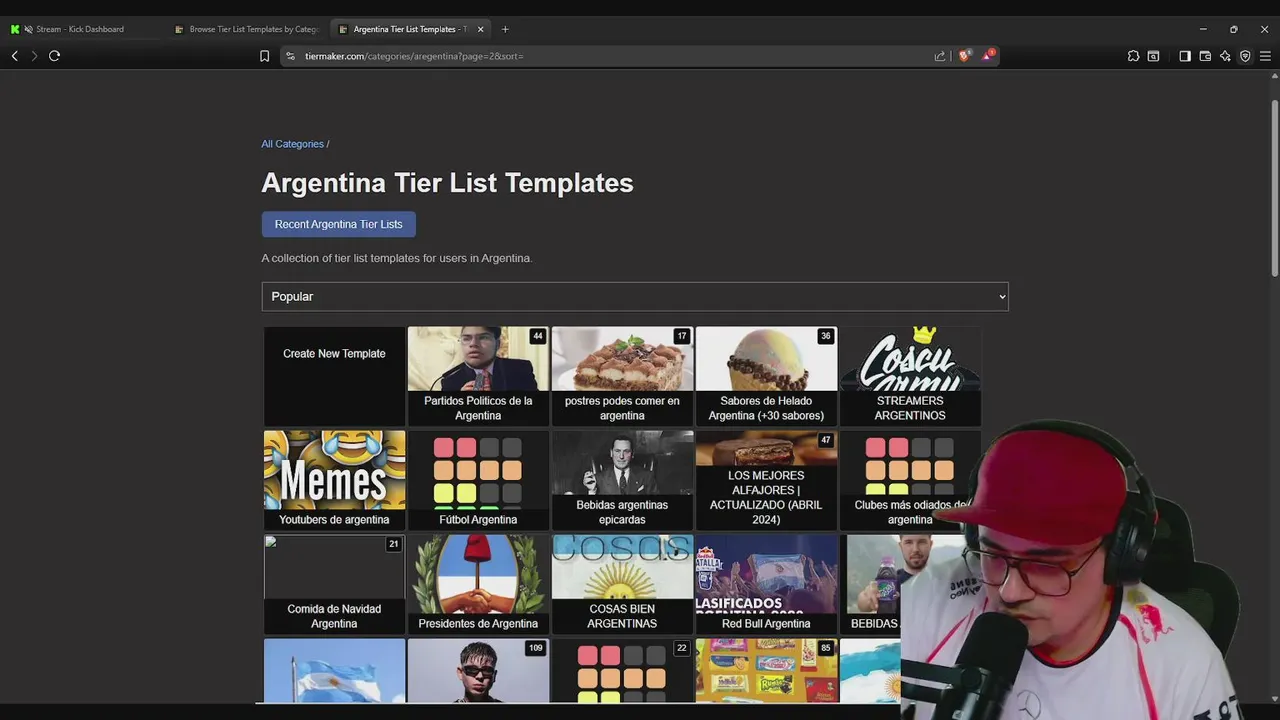Viewport: 1280px width, 720px height.
Task: Open Presidentes de Argentina template
Action: tap(478, 584)
